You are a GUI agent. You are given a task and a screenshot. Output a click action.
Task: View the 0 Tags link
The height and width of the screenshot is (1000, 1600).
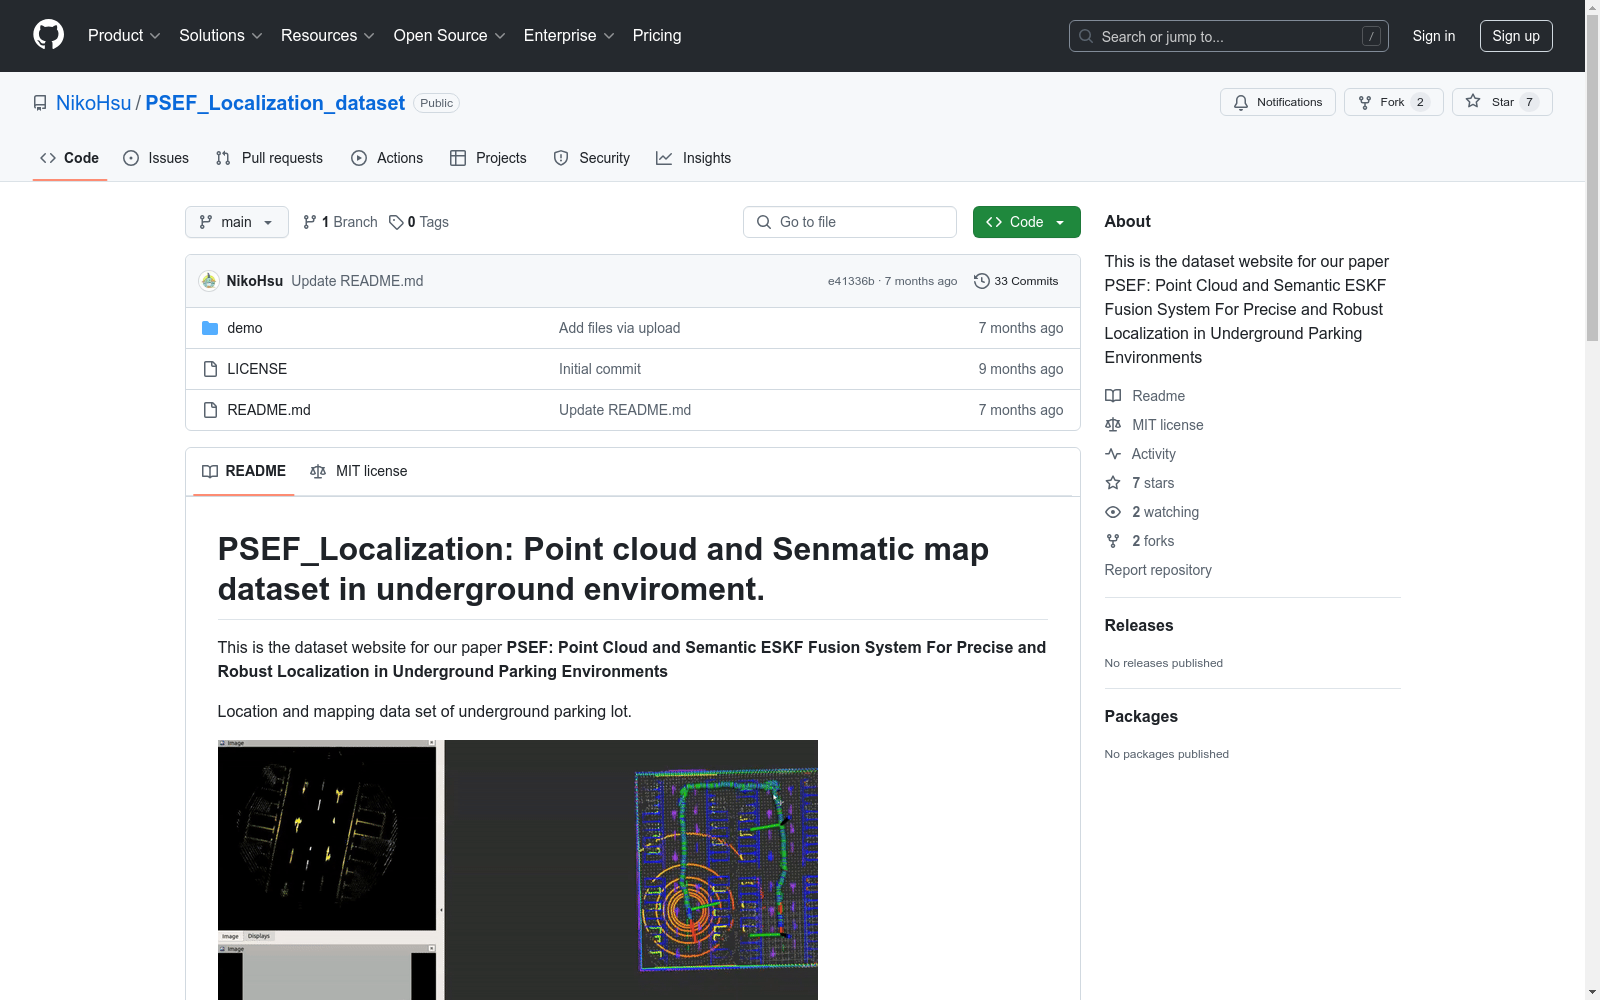[x=419, y=222]
